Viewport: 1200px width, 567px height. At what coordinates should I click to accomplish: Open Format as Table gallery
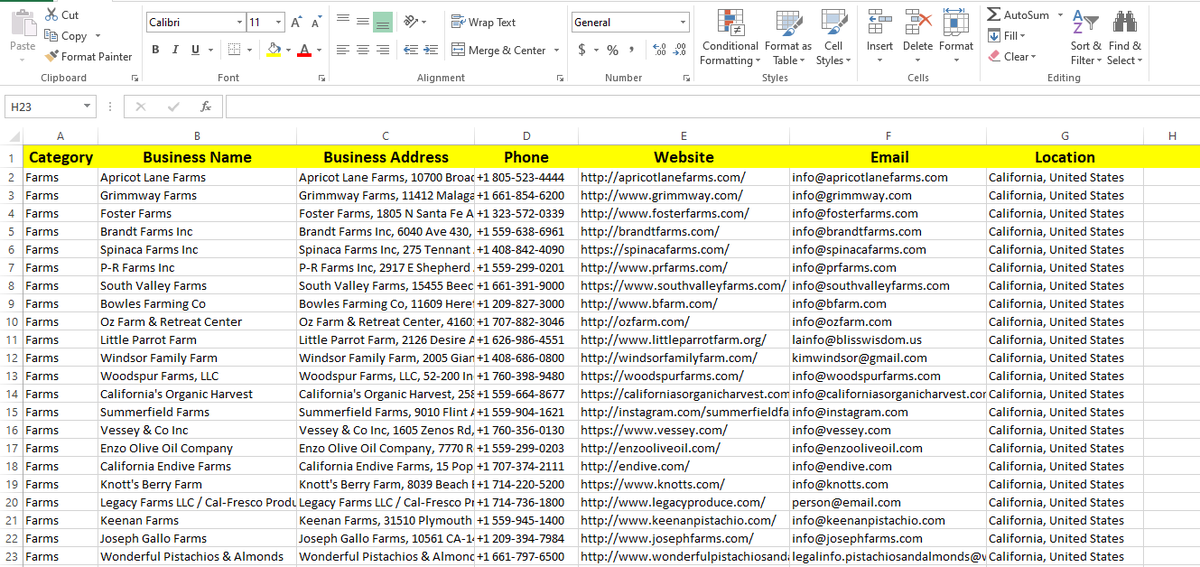(x=788, y=37)
